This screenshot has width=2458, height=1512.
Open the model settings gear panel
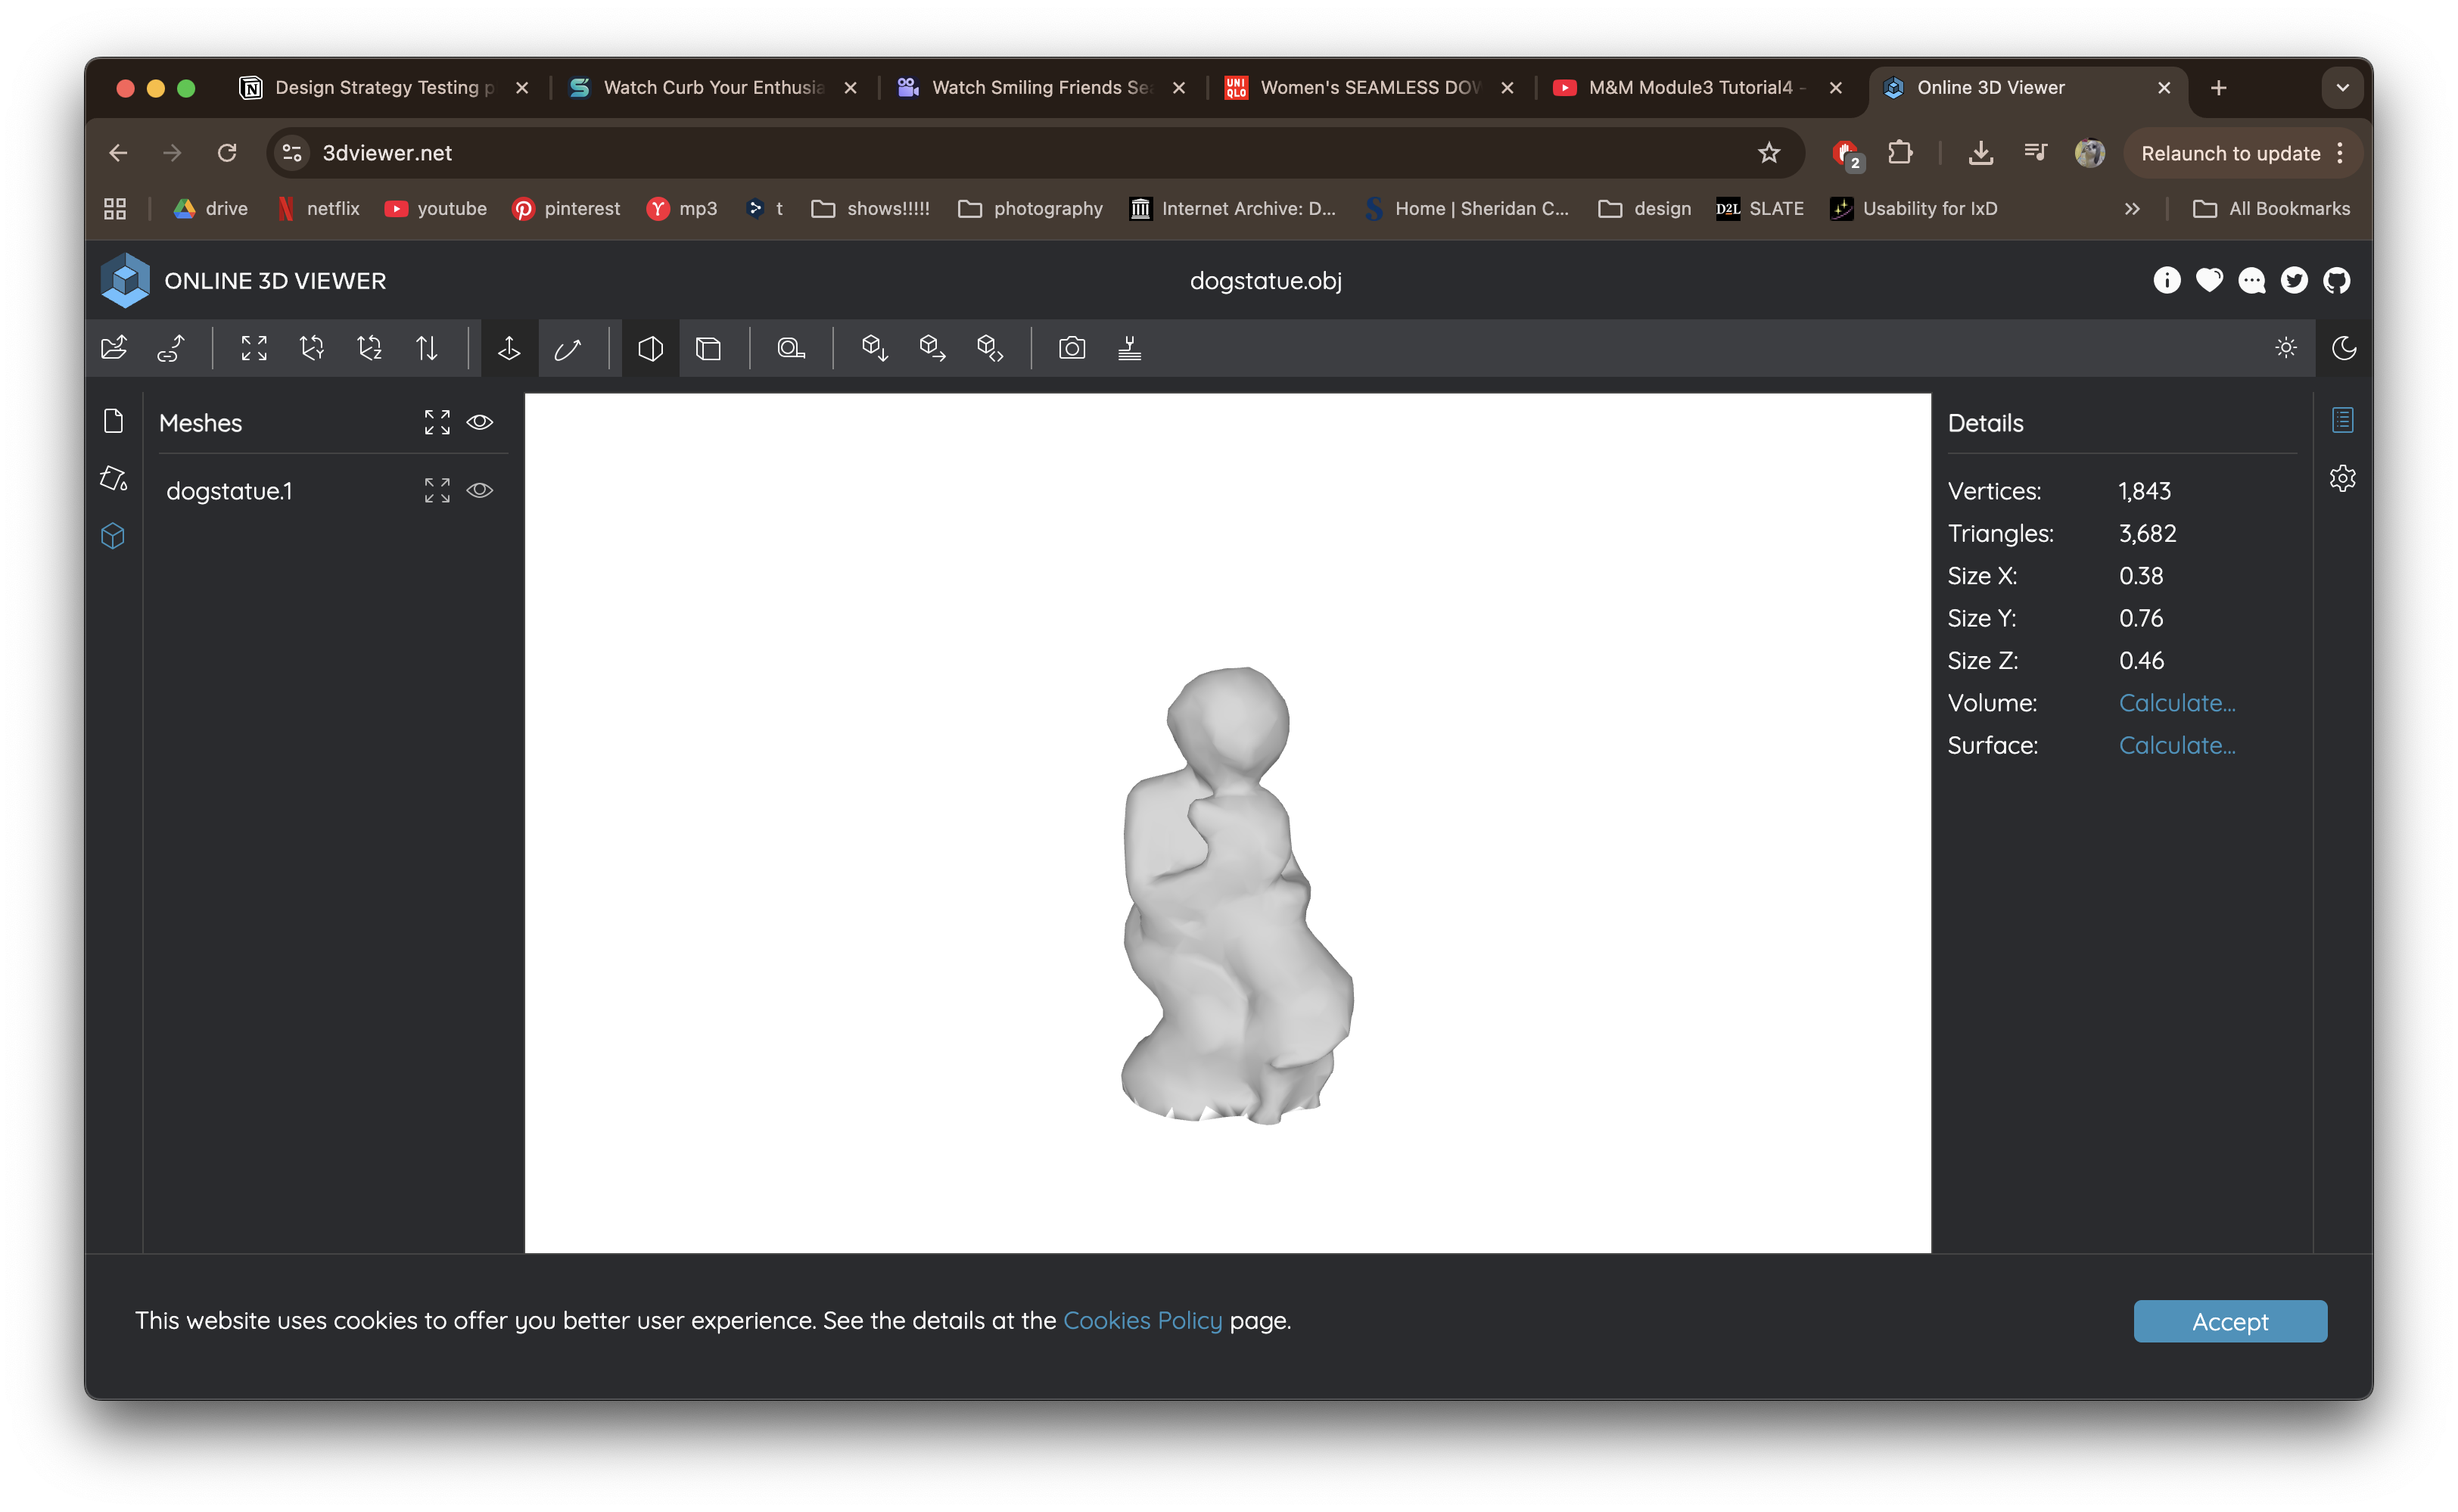coord(2343,478)
